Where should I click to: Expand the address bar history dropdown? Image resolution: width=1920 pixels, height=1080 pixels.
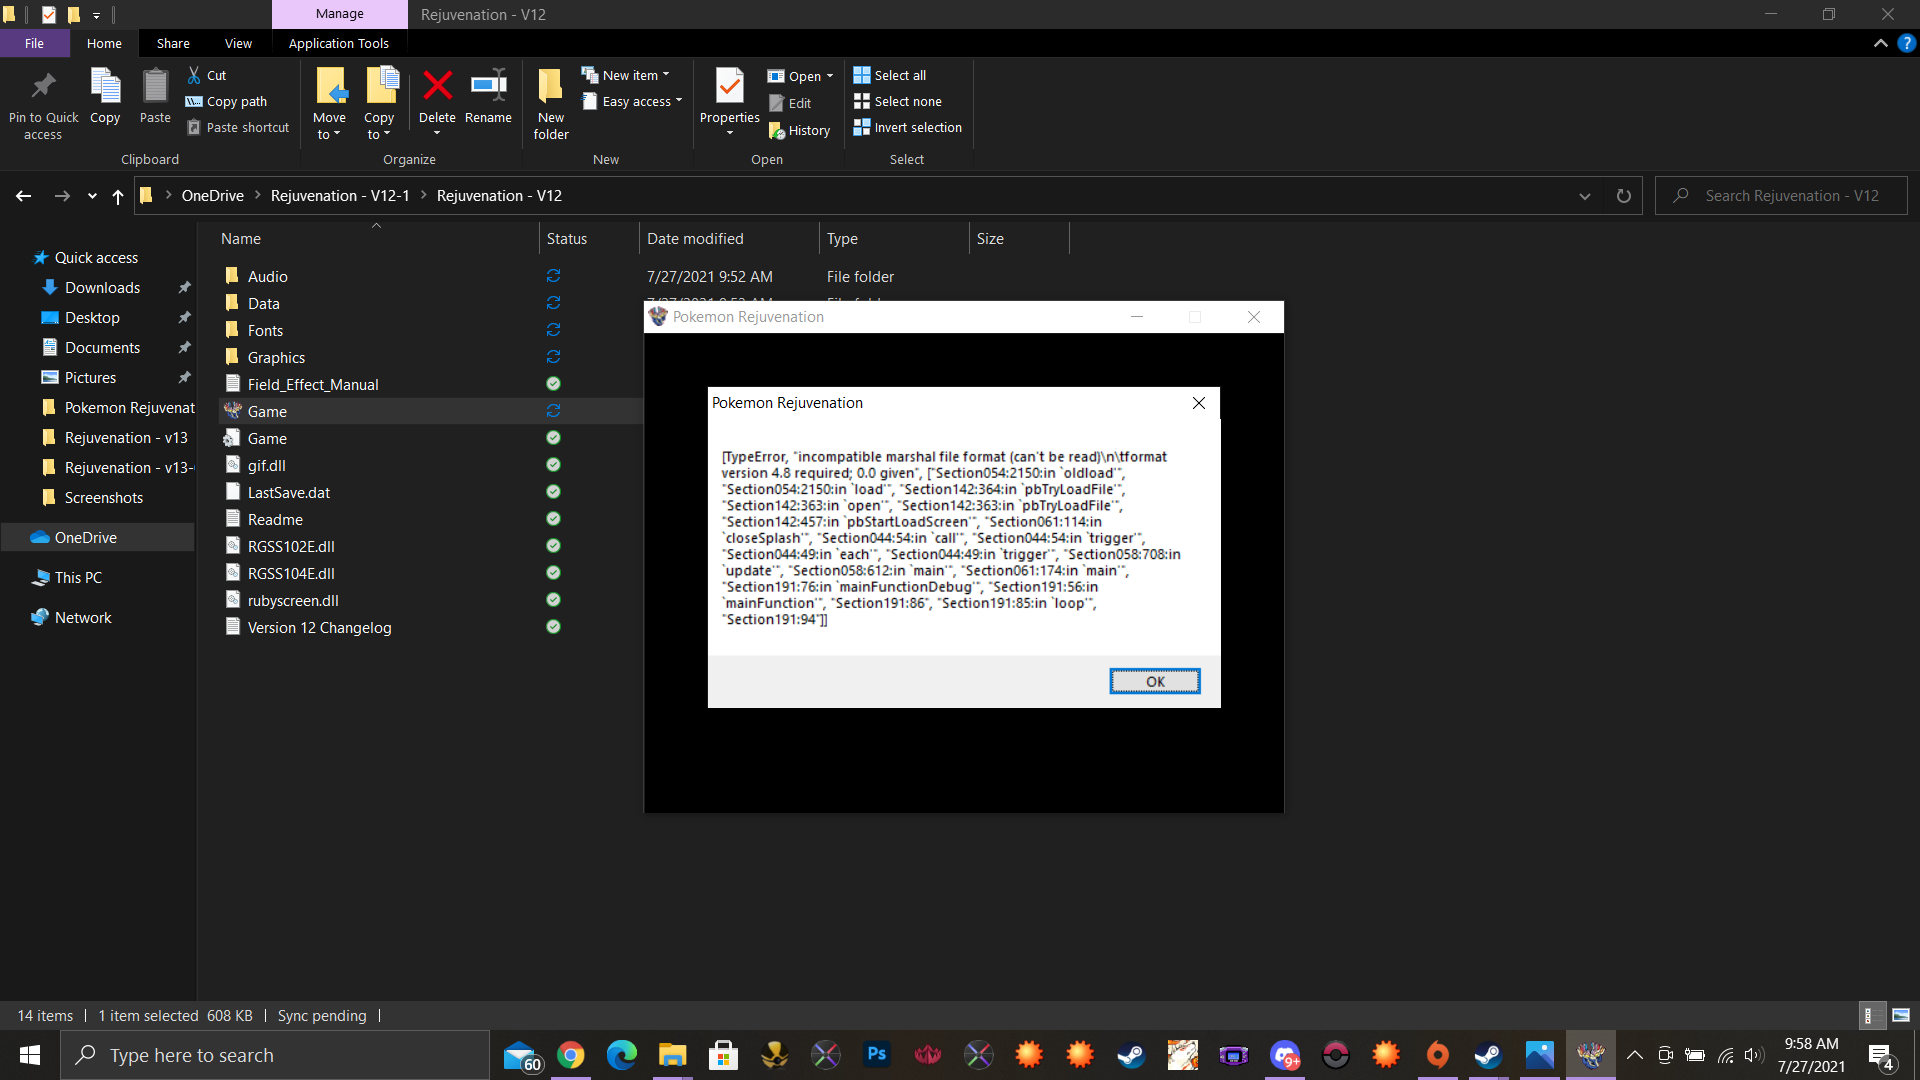coord(1585,196)
